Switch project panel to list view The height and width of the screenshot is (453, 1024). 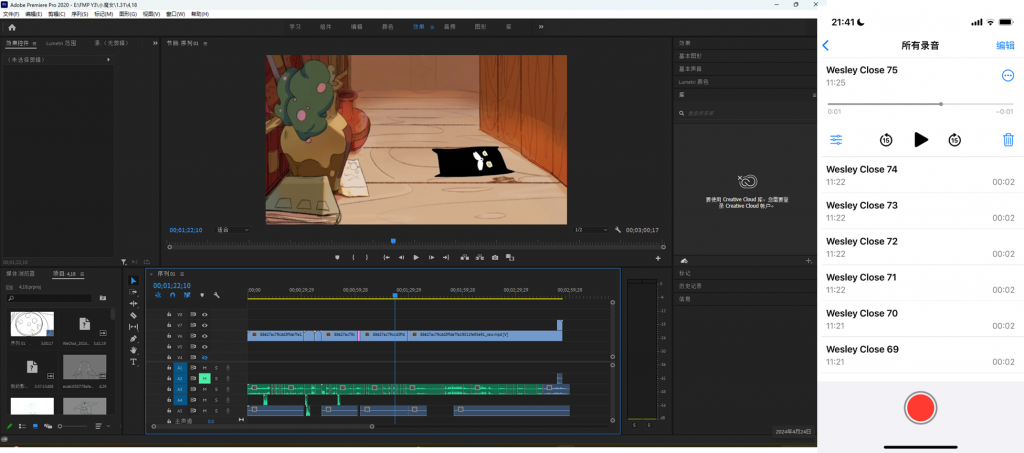pyautogui.click(x=22, y=426)
